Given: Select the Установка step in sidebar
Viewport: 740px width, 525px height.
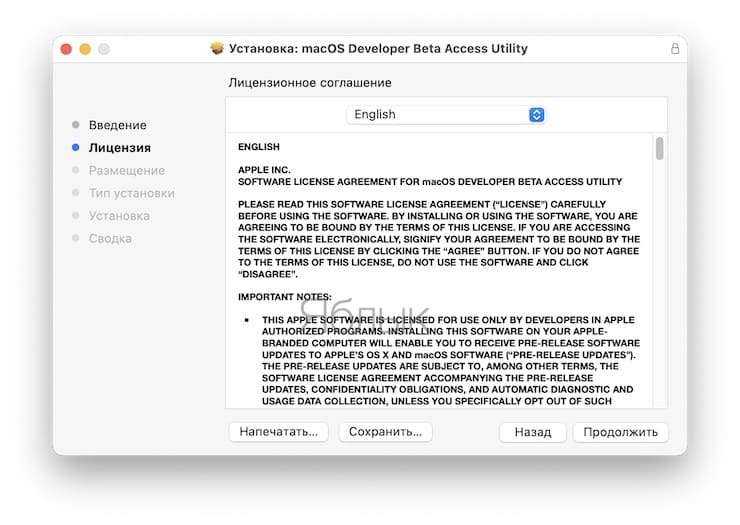Looking at the screenshot, I should (119, 216).
